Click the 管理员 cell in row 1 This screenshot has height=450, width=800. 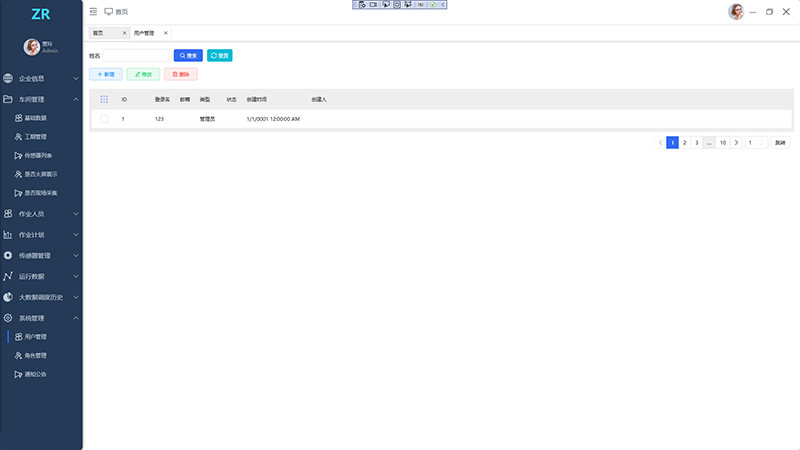pos(207,119)
